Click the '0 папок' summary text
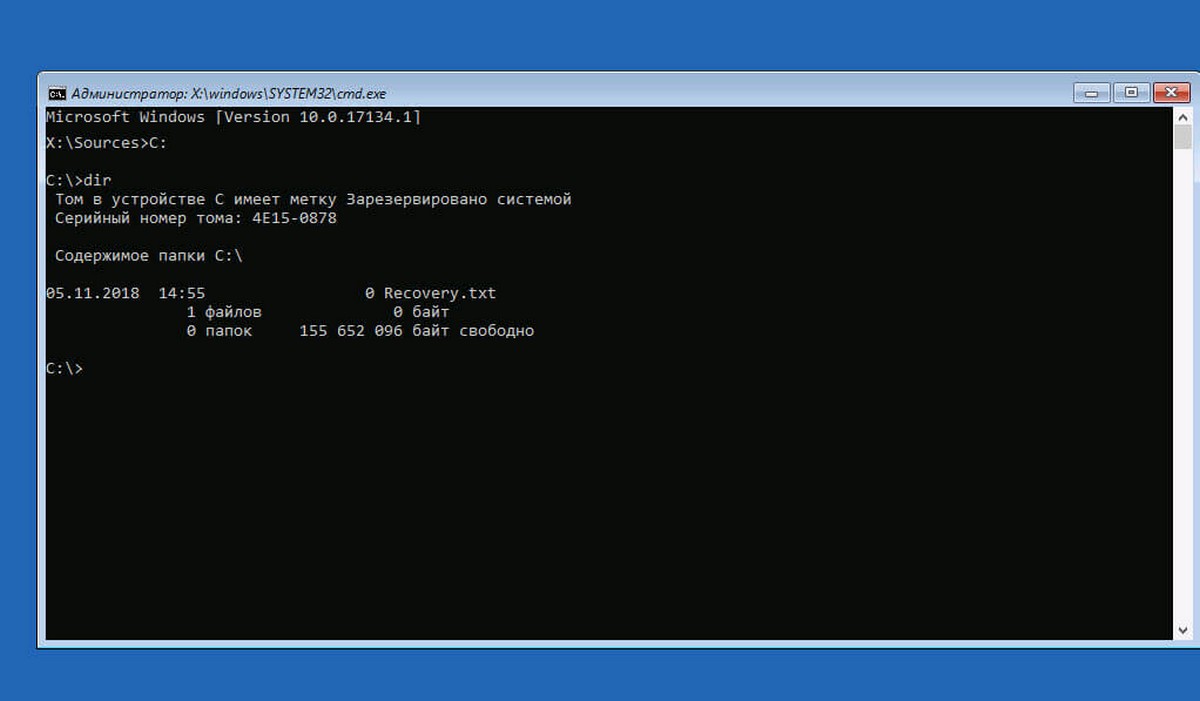The image size is (1200, 701). 219,331
